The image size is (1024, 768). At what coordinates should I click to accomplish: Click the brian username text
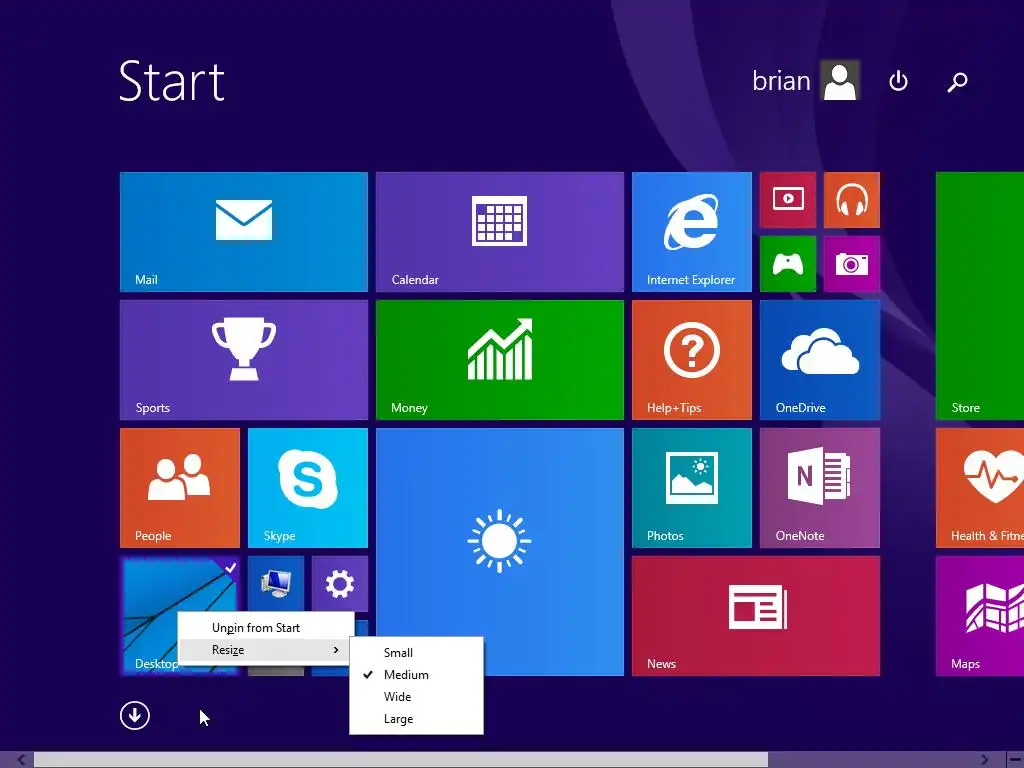pyautogui.click(x=781, y=81)
